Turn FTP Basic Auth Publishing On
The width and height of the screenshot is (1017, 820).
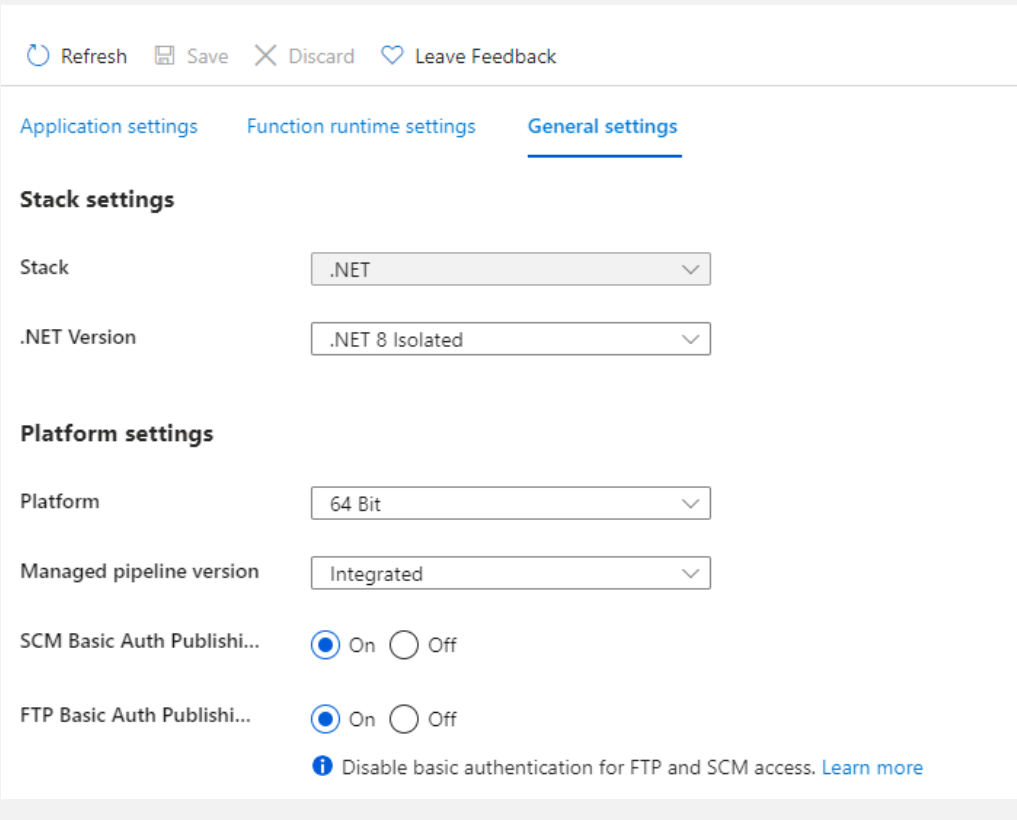click(325, 719)
